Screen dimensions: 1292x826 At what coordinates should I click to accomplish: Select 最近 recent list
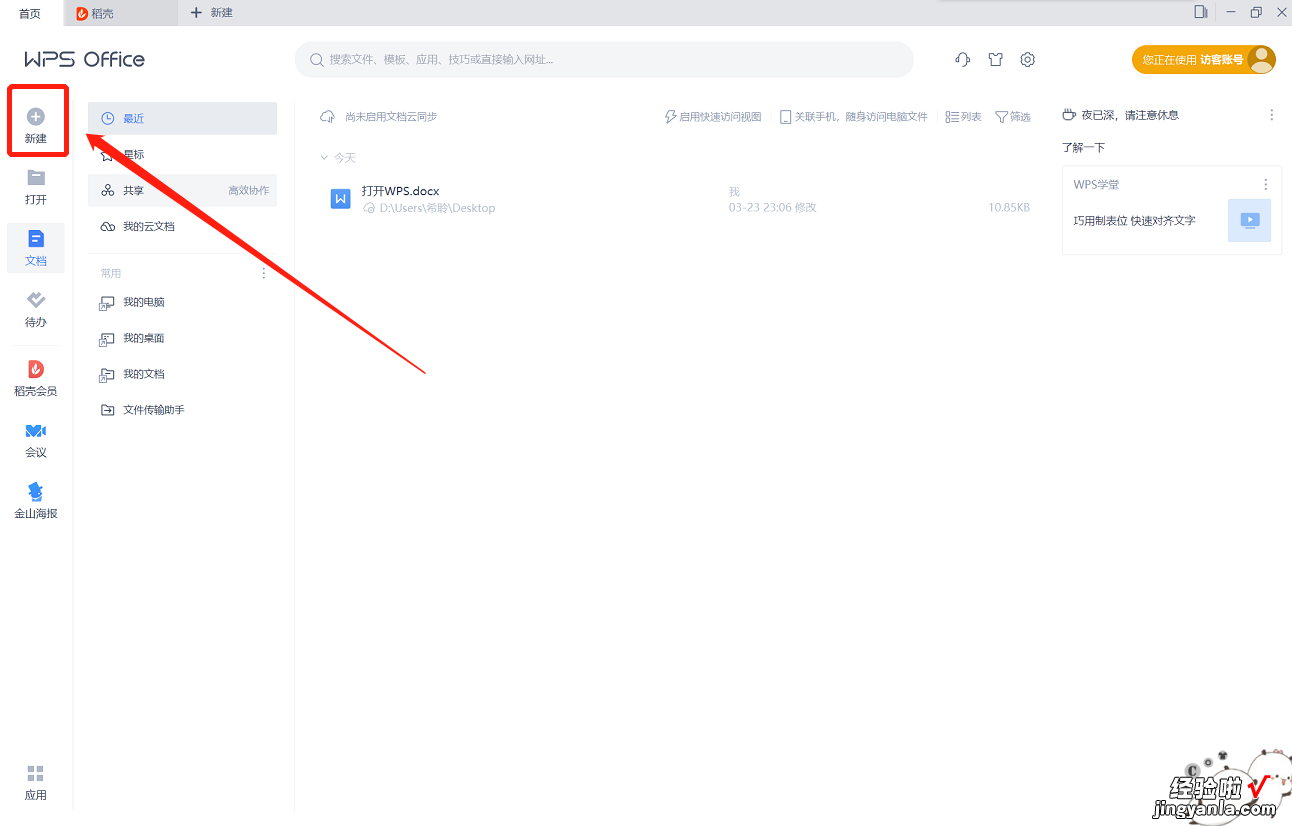pyautogui.click(x=182, y=118)
